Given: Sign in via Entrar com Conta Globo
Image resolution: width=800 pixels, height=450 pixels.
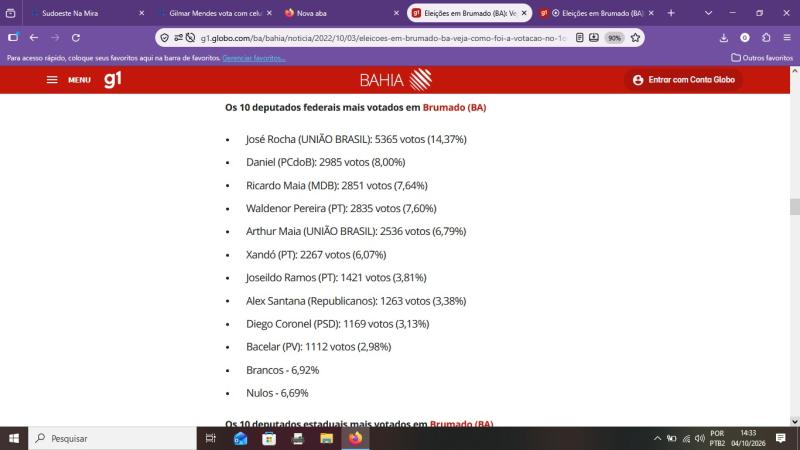Looking at the screenshot, I should [x=684, y=80].
